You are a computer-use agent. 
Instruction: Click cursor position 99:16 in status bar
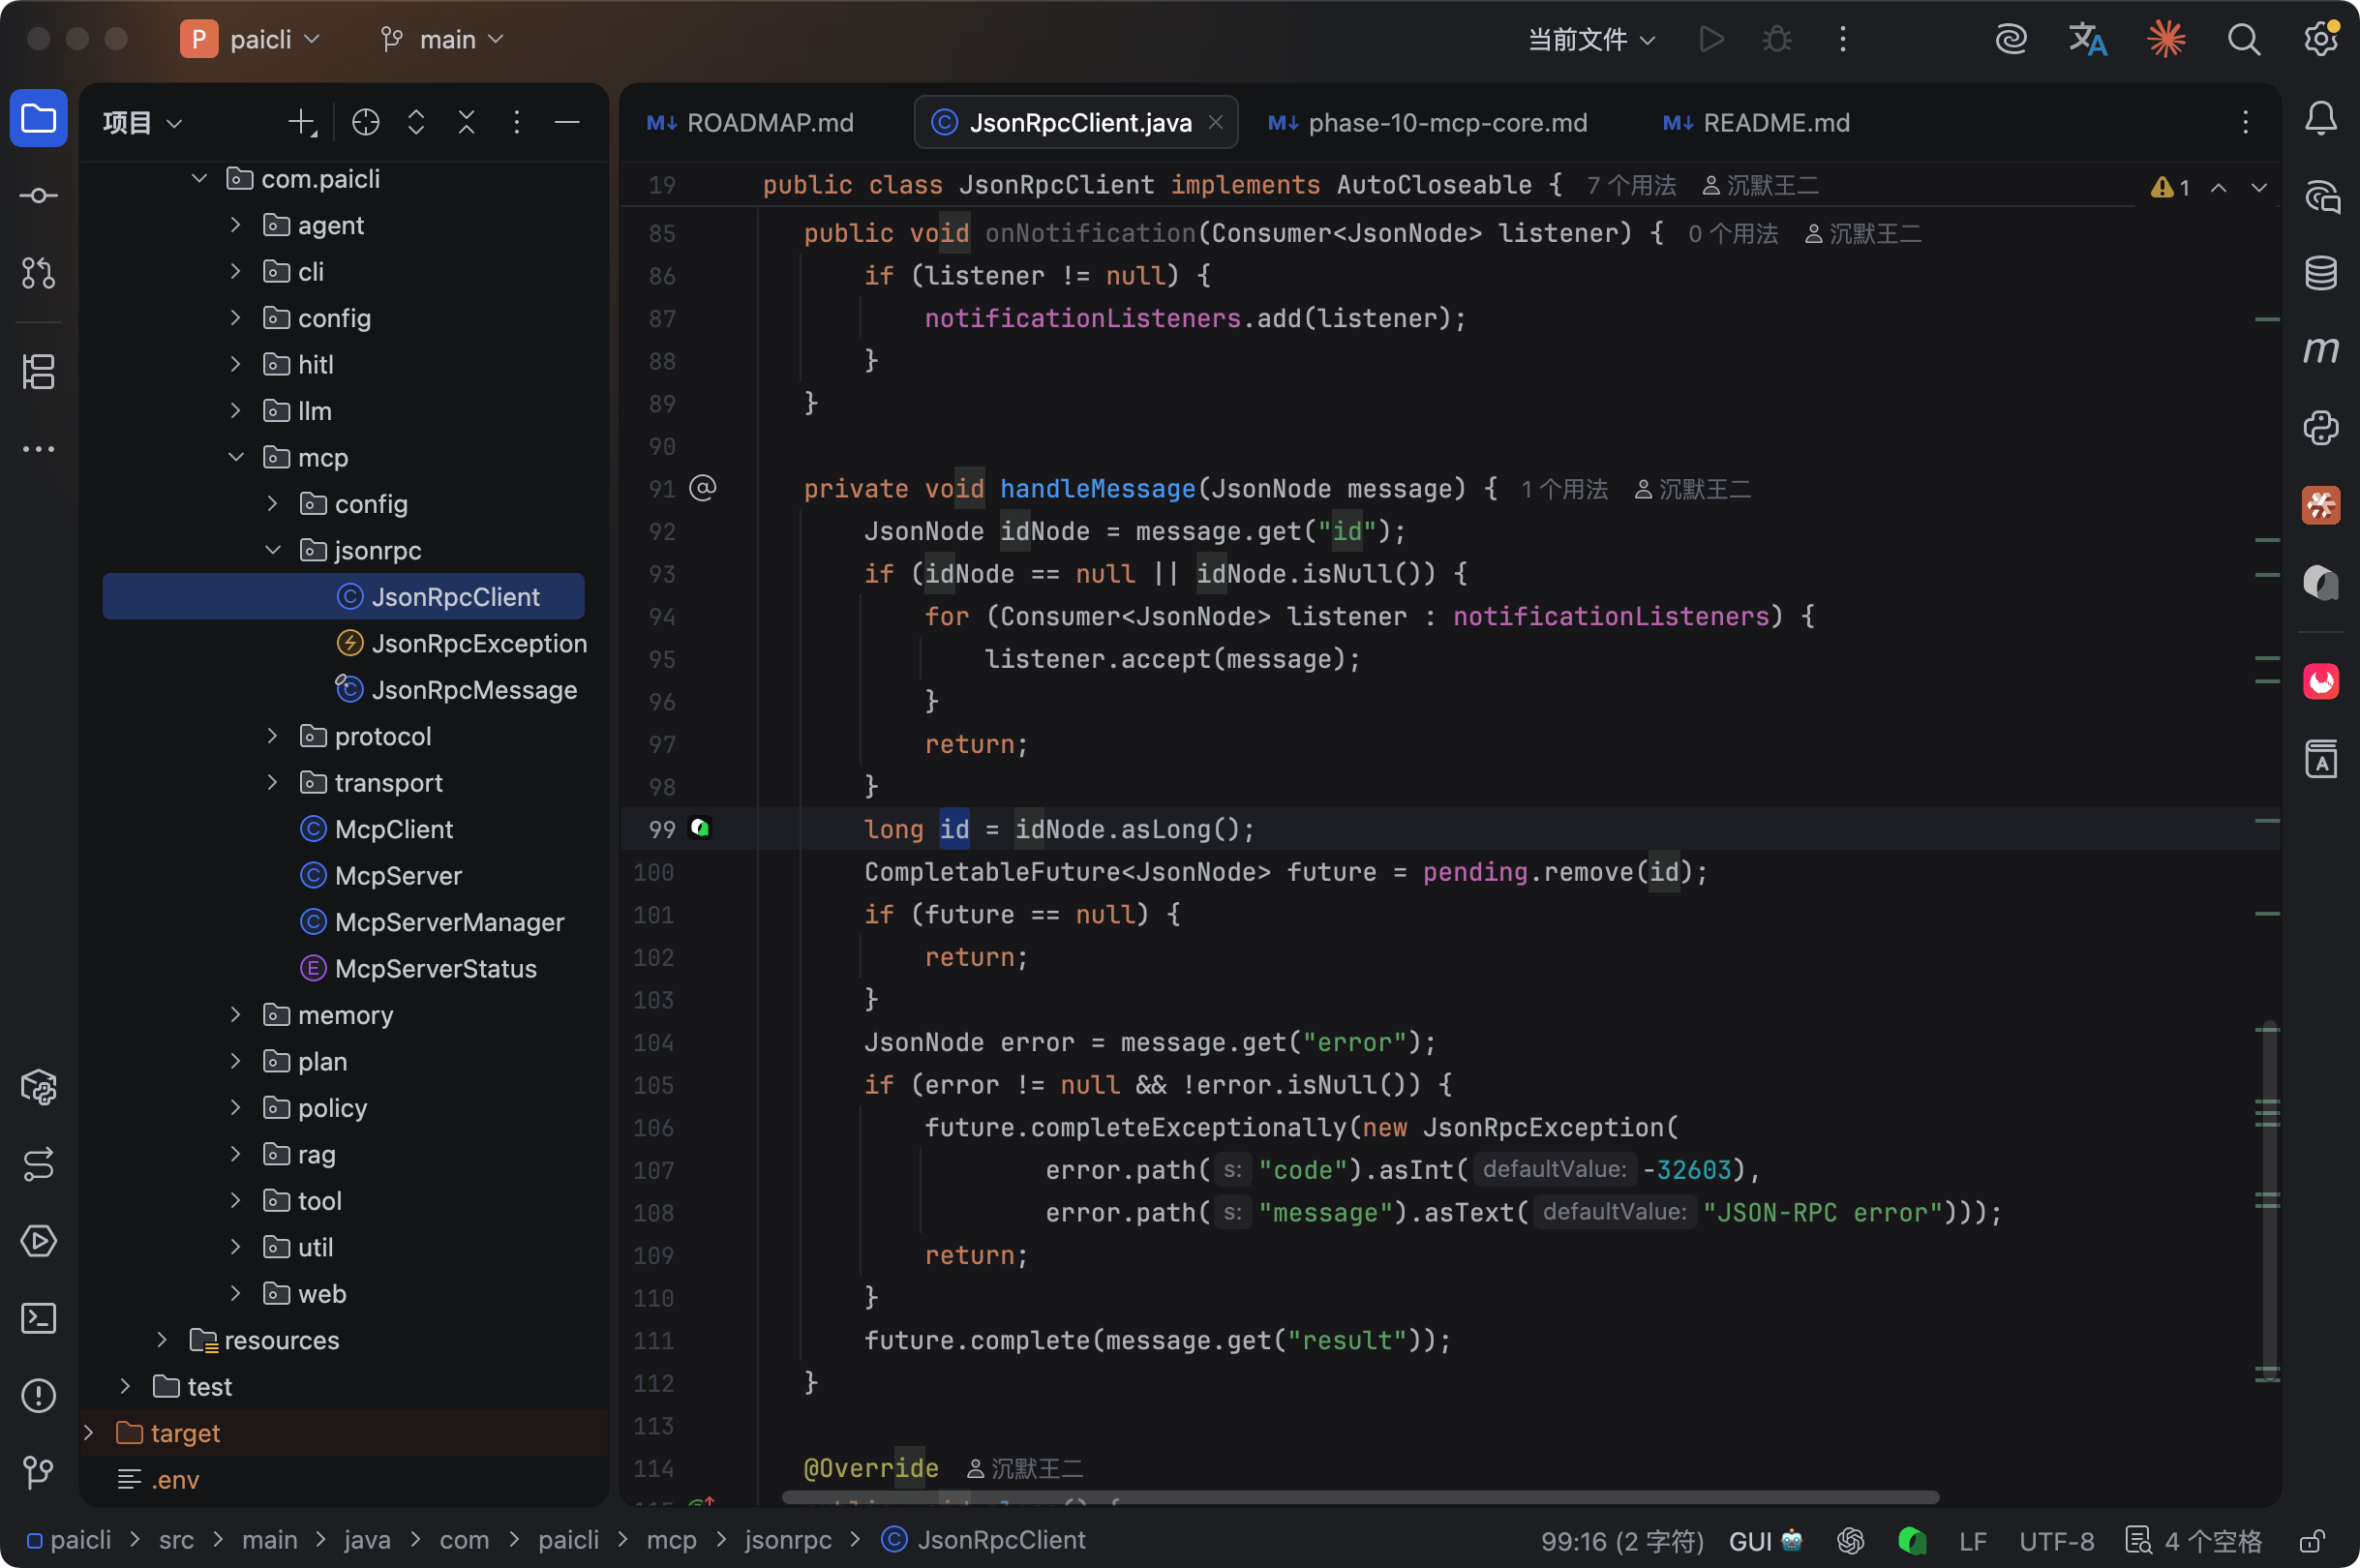(x=1622, y=1540)
